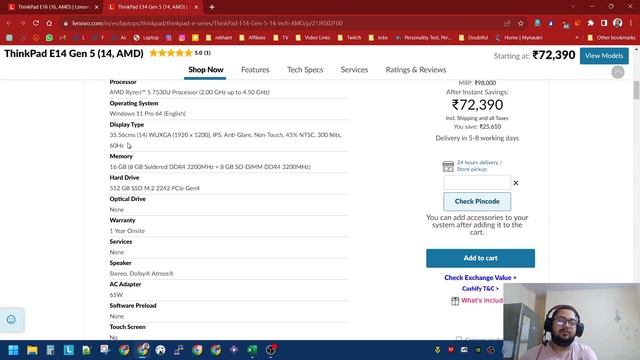640x360 pixels.
Task: Open the Features tab
Action: pyautogui.click(x=255, y=70)
